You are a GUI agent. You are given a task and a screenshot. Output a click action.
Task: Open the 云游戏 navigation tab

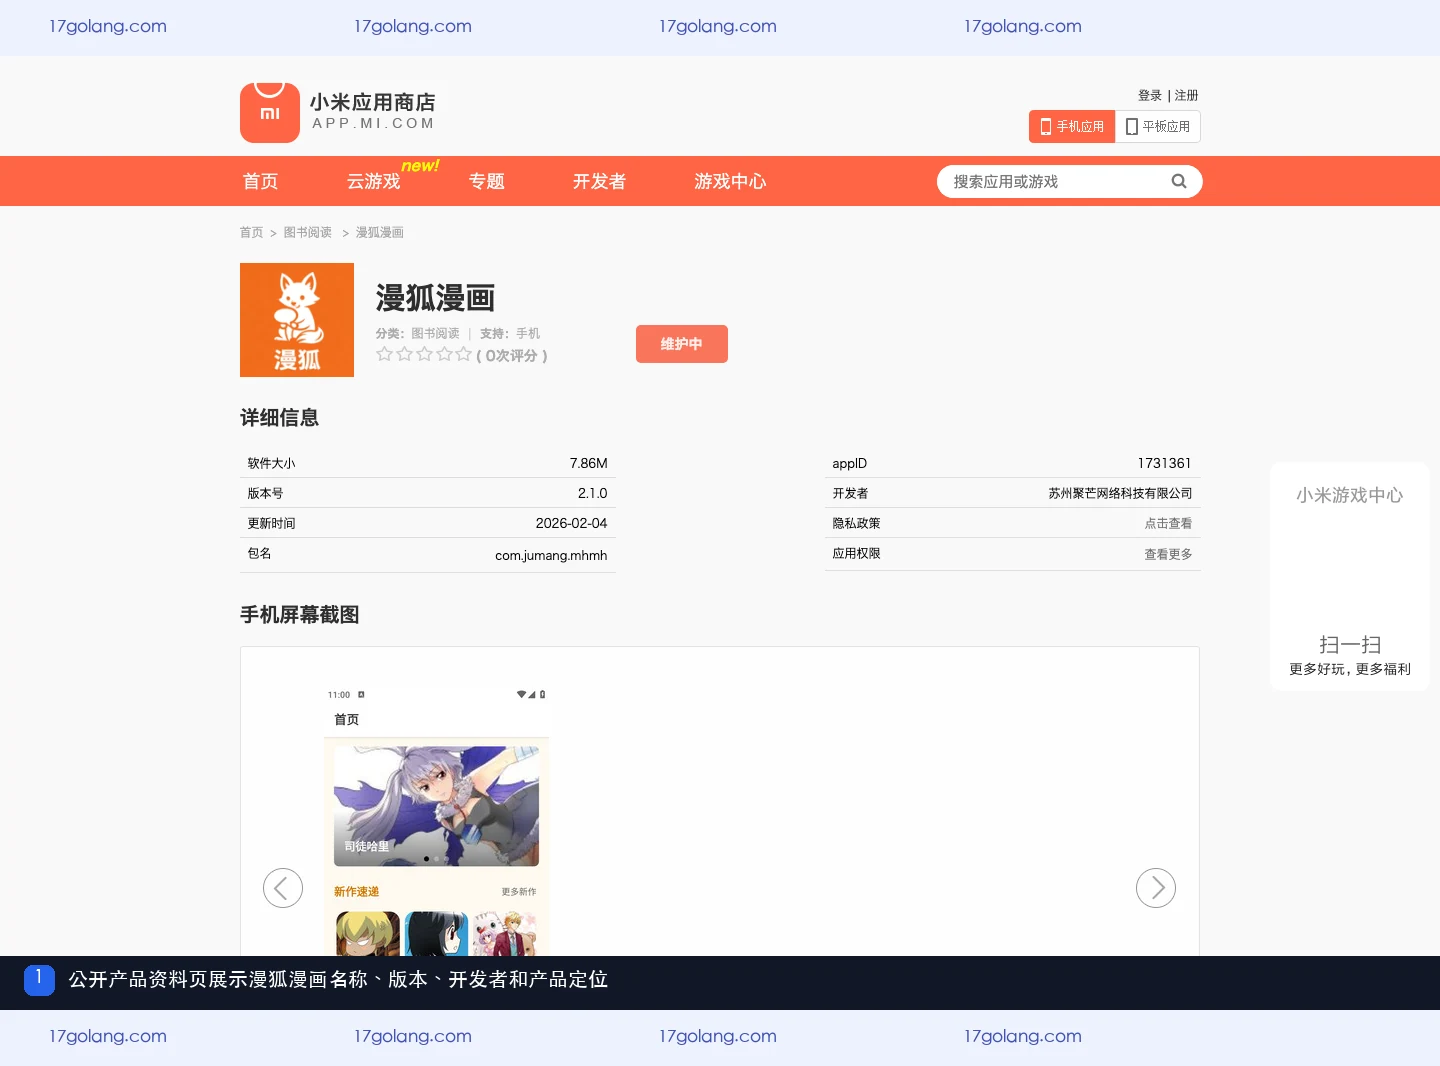pyautogui.click(x=373, y=181)
